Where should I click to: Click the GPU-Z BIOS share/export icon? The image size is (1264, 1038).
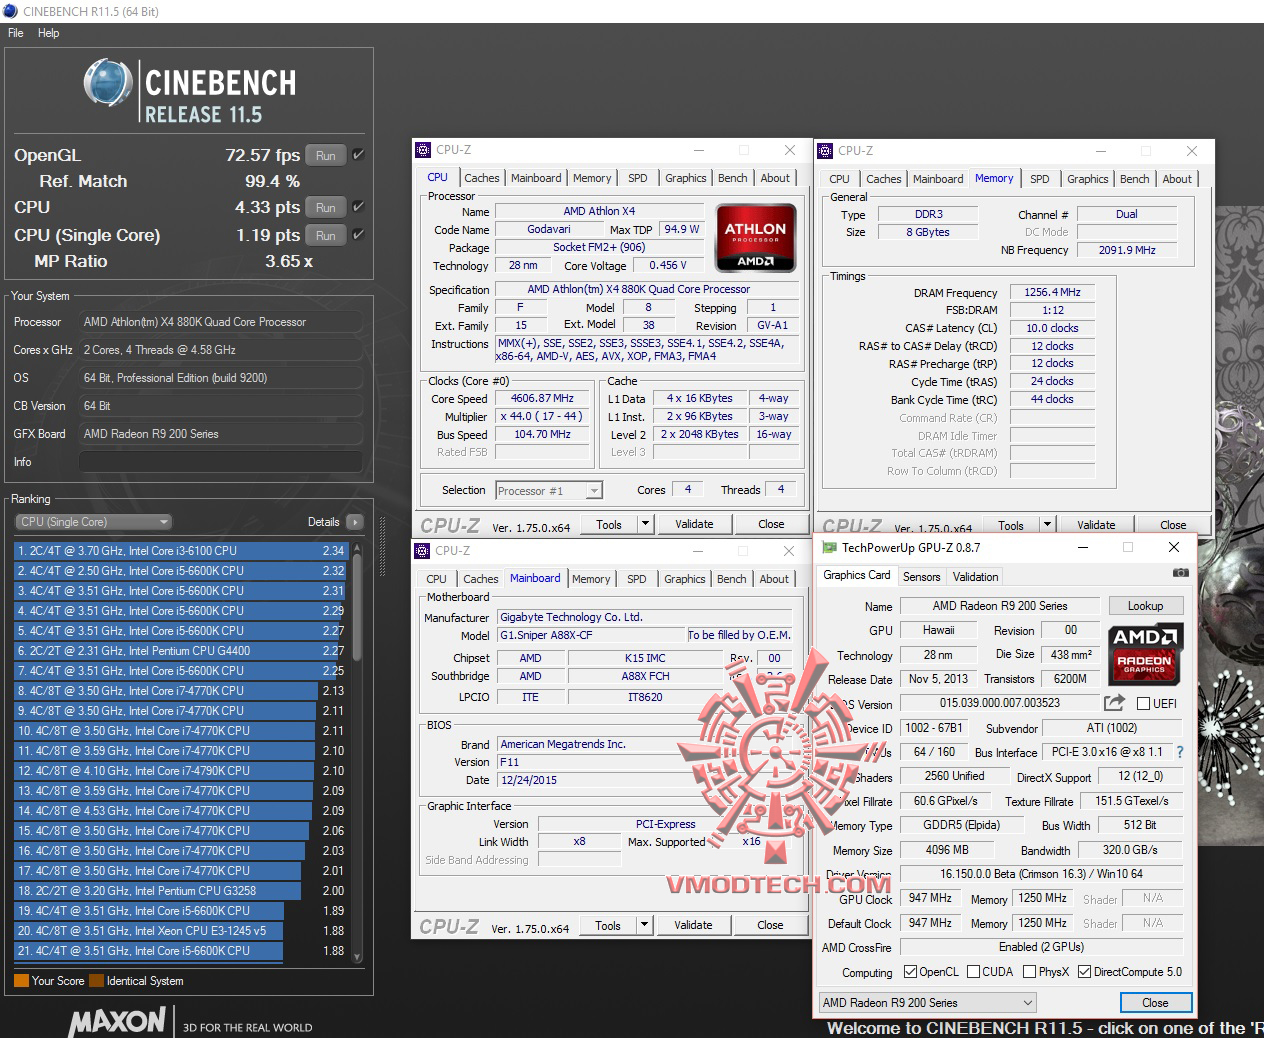point(1114,702)
